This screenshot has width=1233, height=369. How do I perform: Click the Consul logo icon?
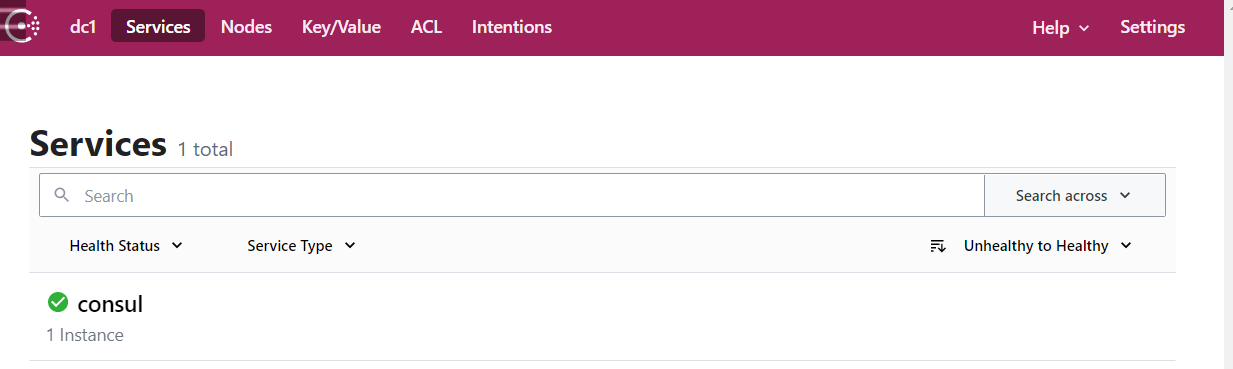(23, 27)
